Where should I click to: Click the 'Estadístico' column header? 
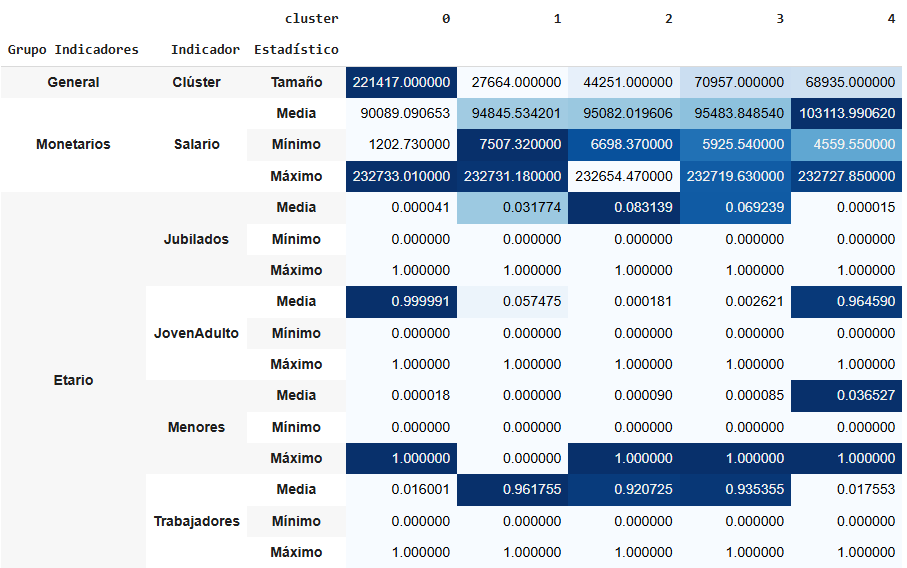point(296,49)
